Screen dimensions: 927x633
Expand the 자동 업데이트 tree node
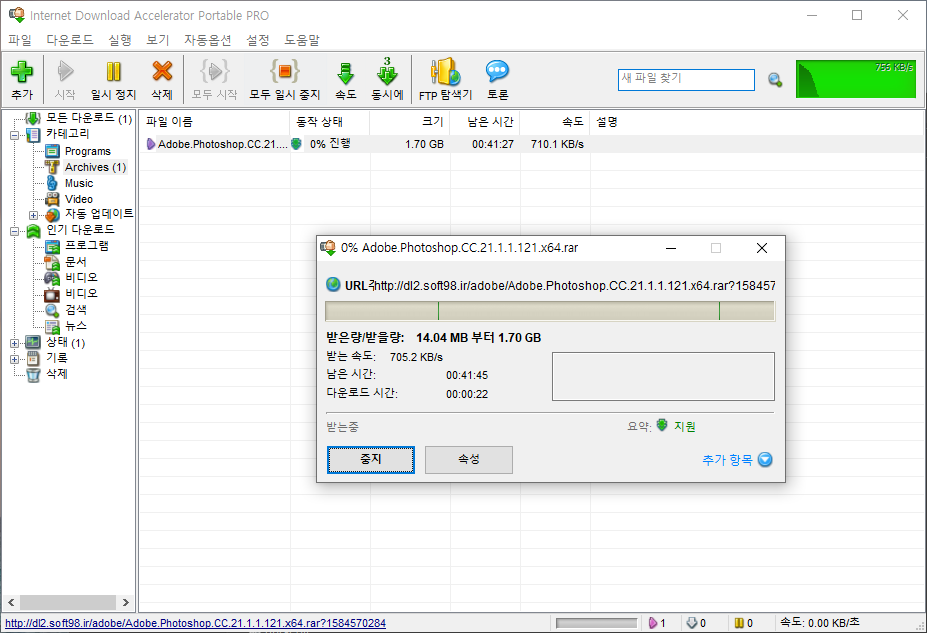tap(33, 215)
